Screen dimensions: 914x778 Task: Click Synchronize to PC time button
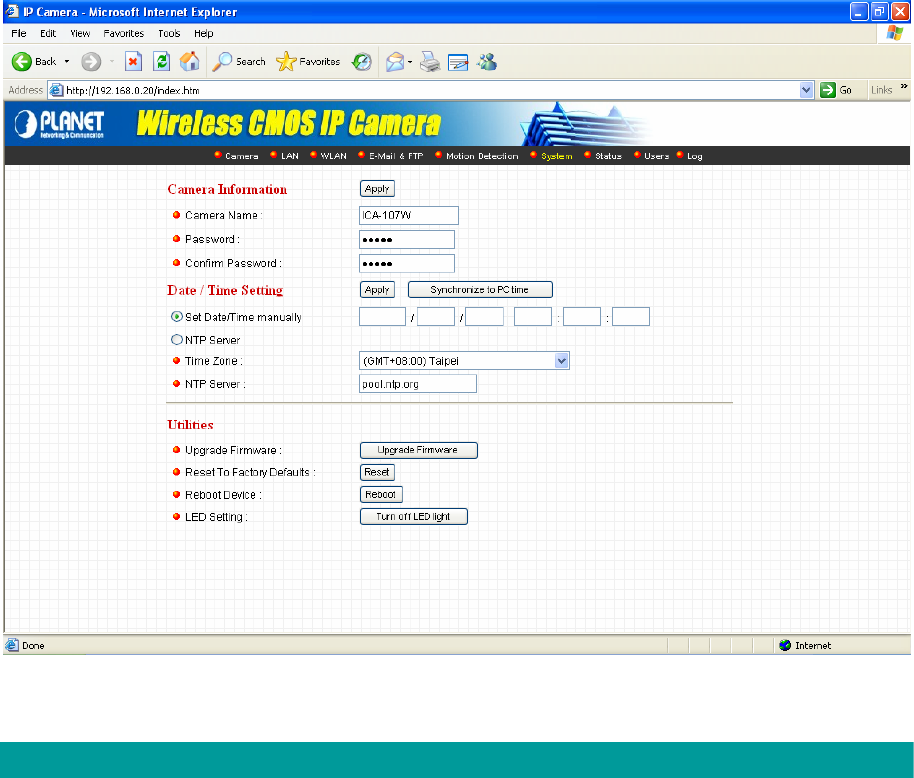480,290
